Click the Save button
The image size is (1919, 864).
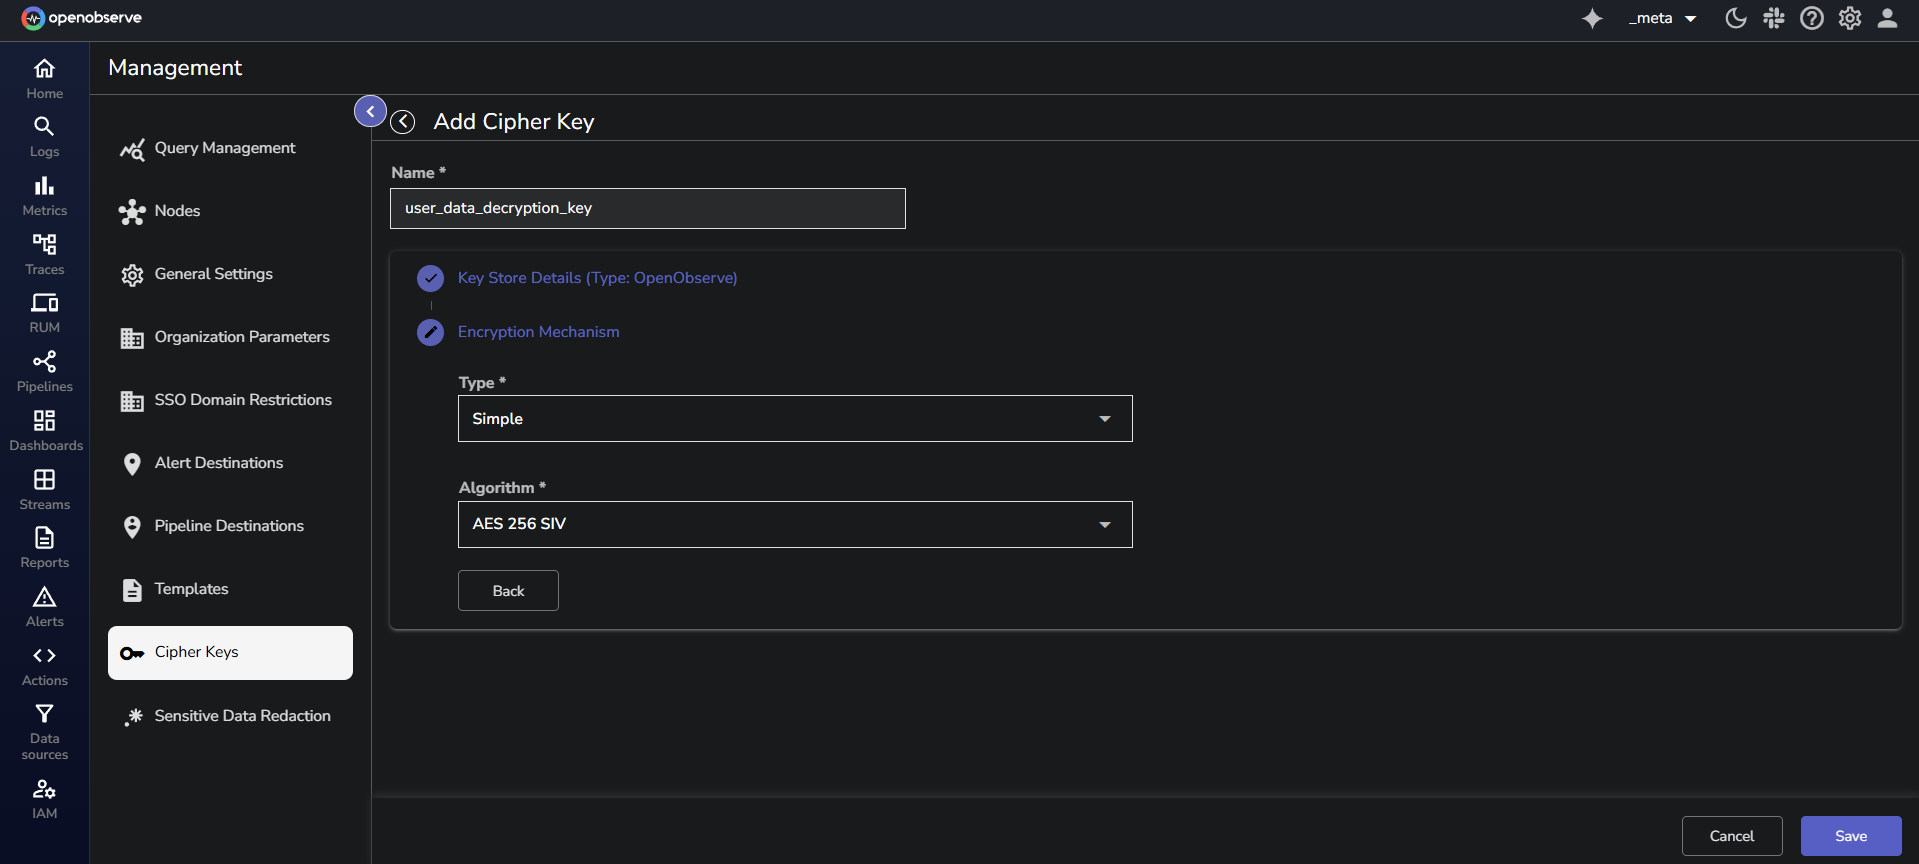click(x=1850, y=836)
